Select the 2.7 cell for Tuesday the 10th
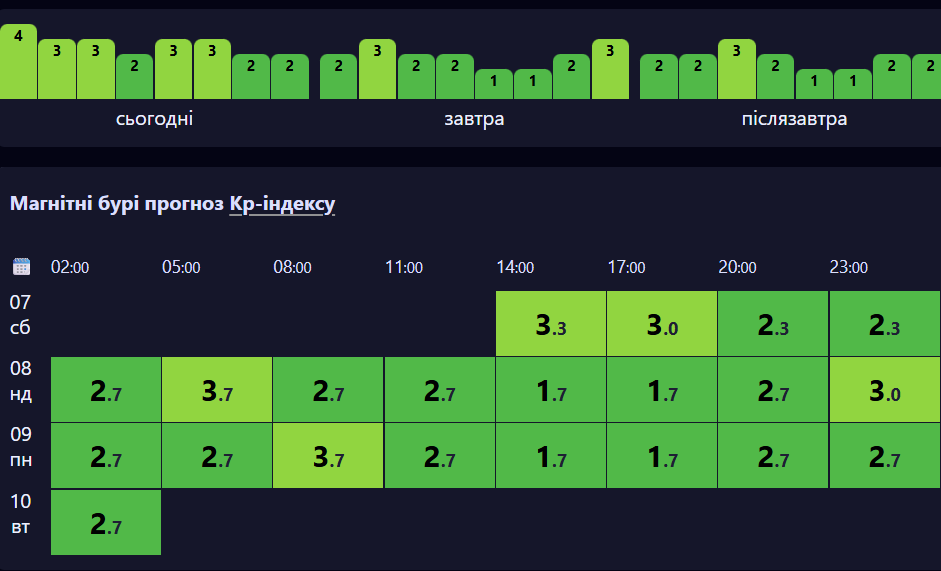 106,522
